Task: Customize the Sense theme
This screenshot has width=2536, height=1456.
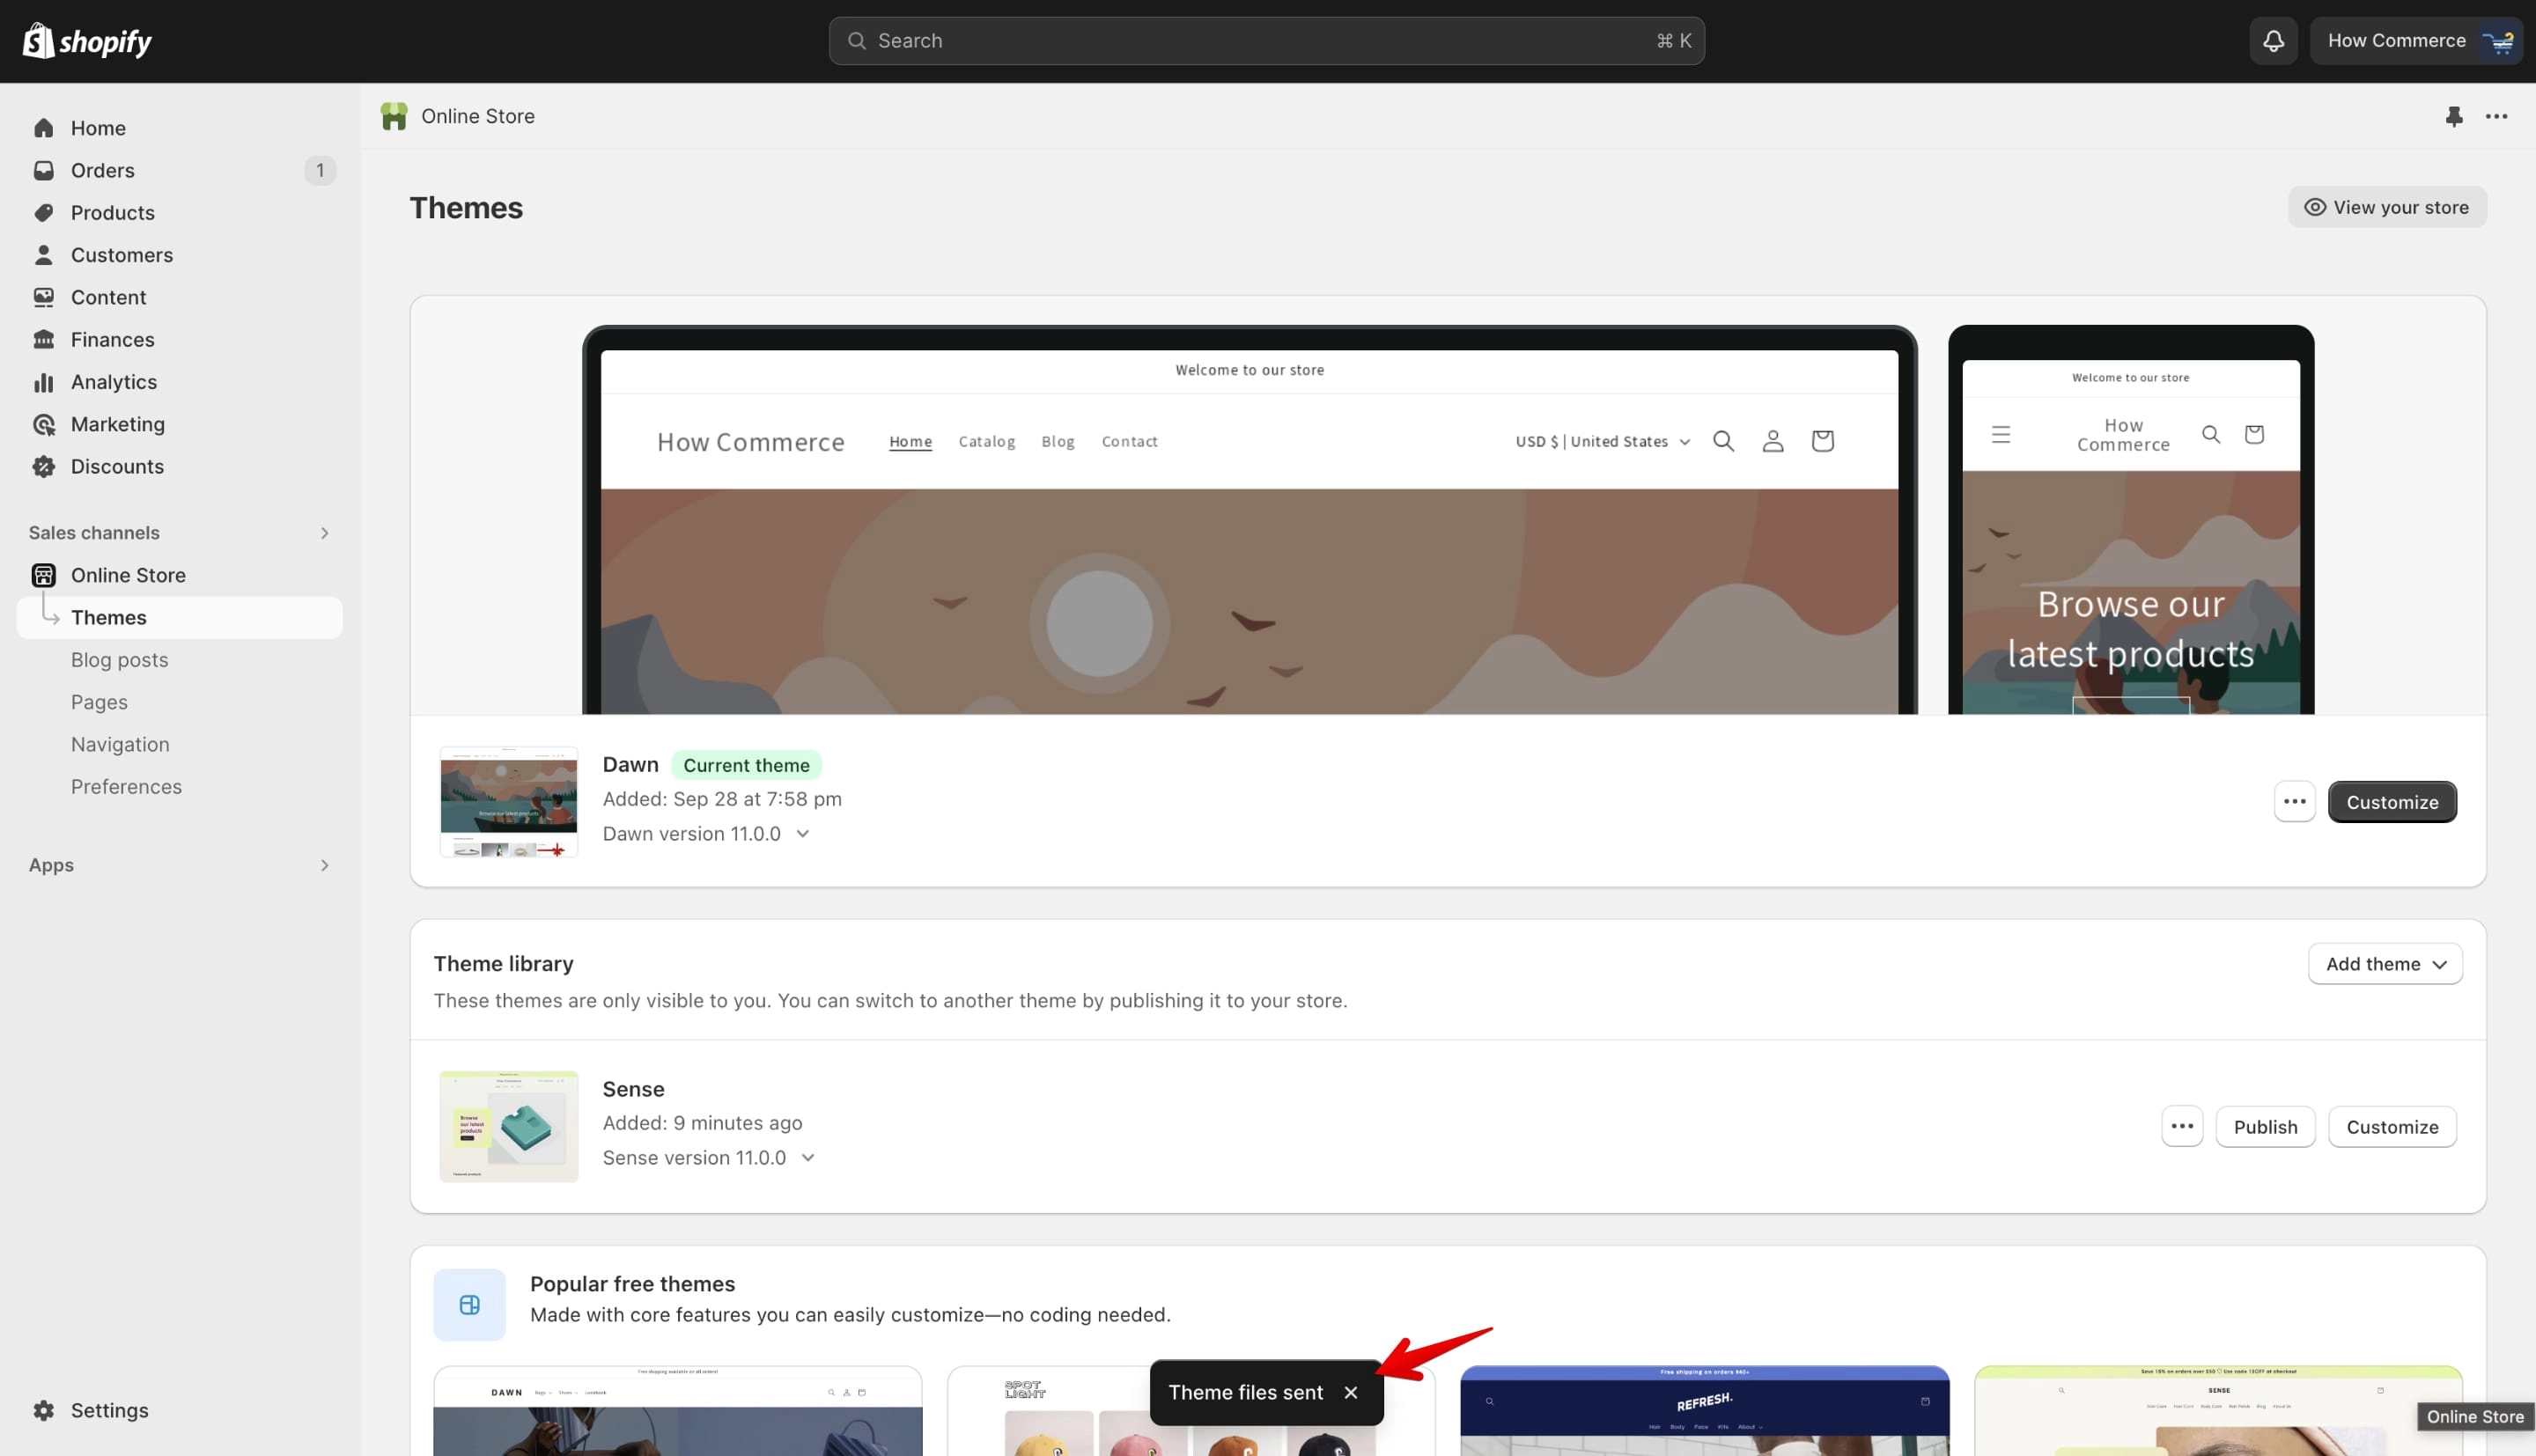Action: pos(2392,1127)
